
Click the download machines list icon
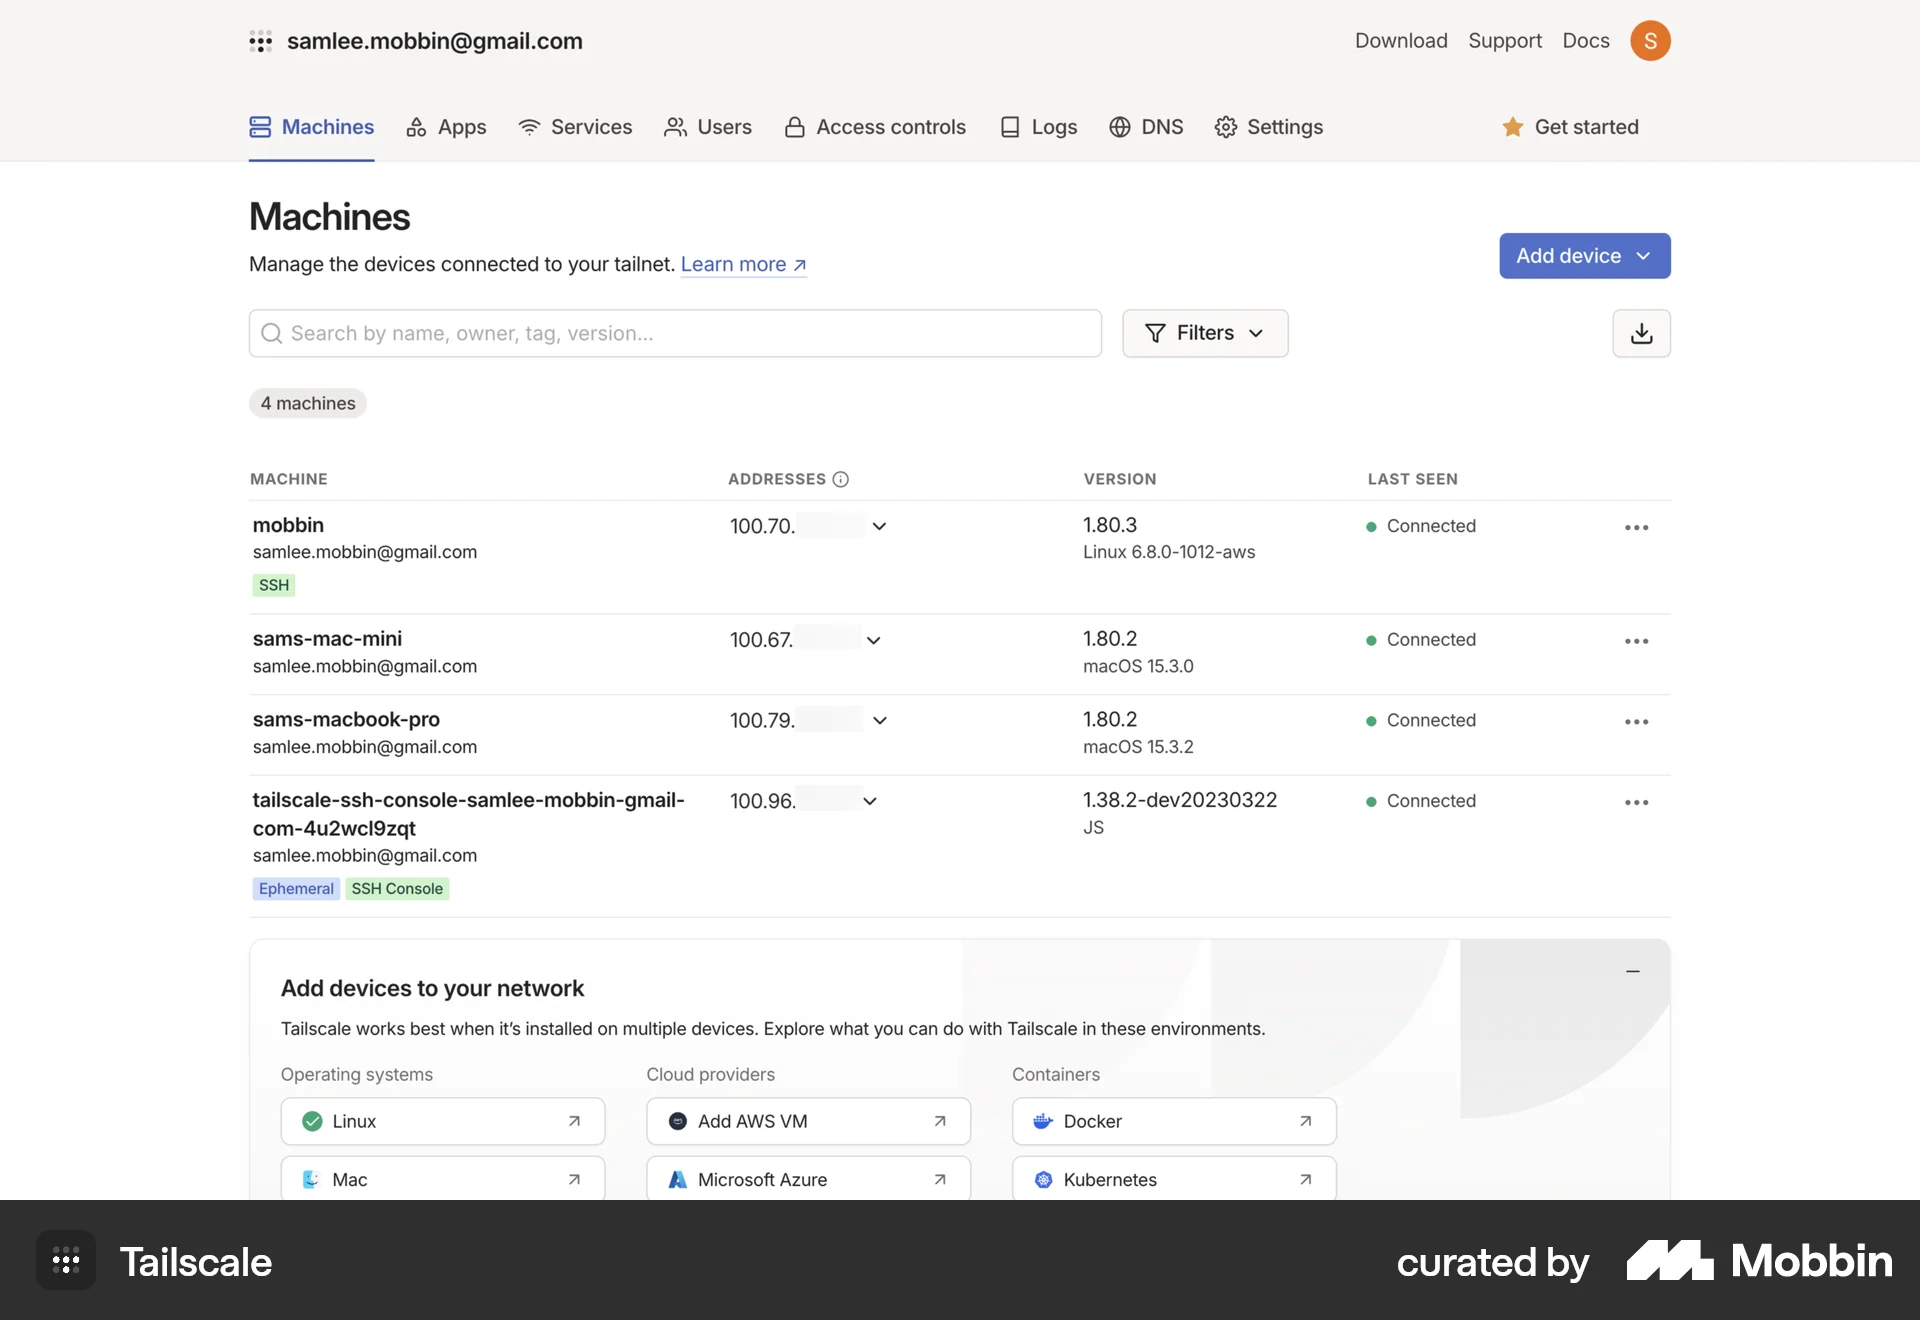1641,333
